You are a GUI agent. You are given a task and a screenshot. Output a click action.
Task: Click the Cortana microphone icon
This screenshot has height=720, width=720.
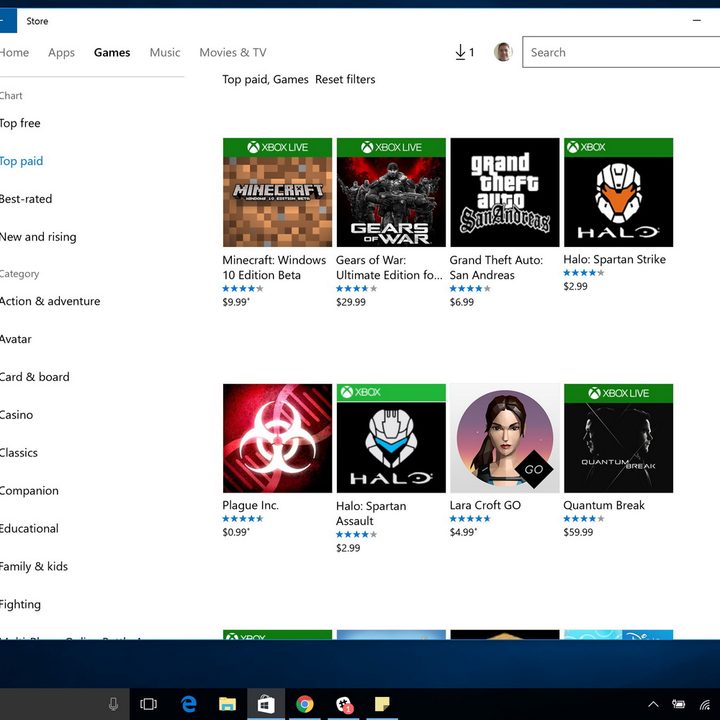point(113,703)
